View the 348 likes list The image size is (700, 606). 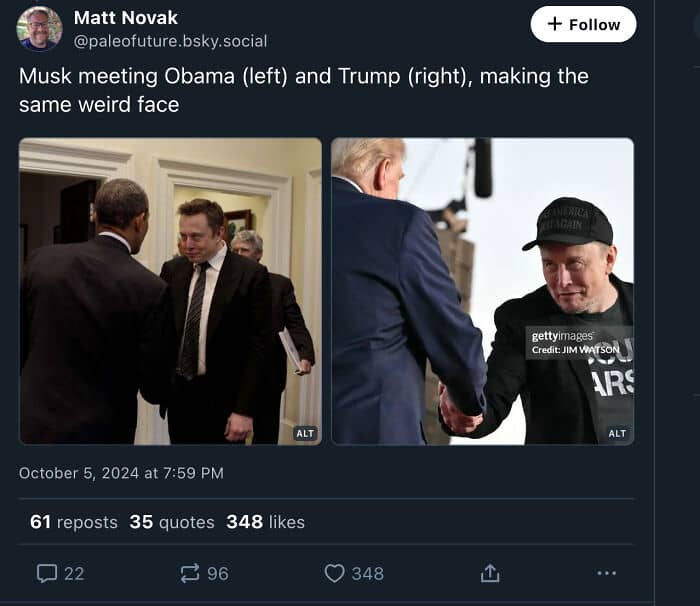coord(265,522)
